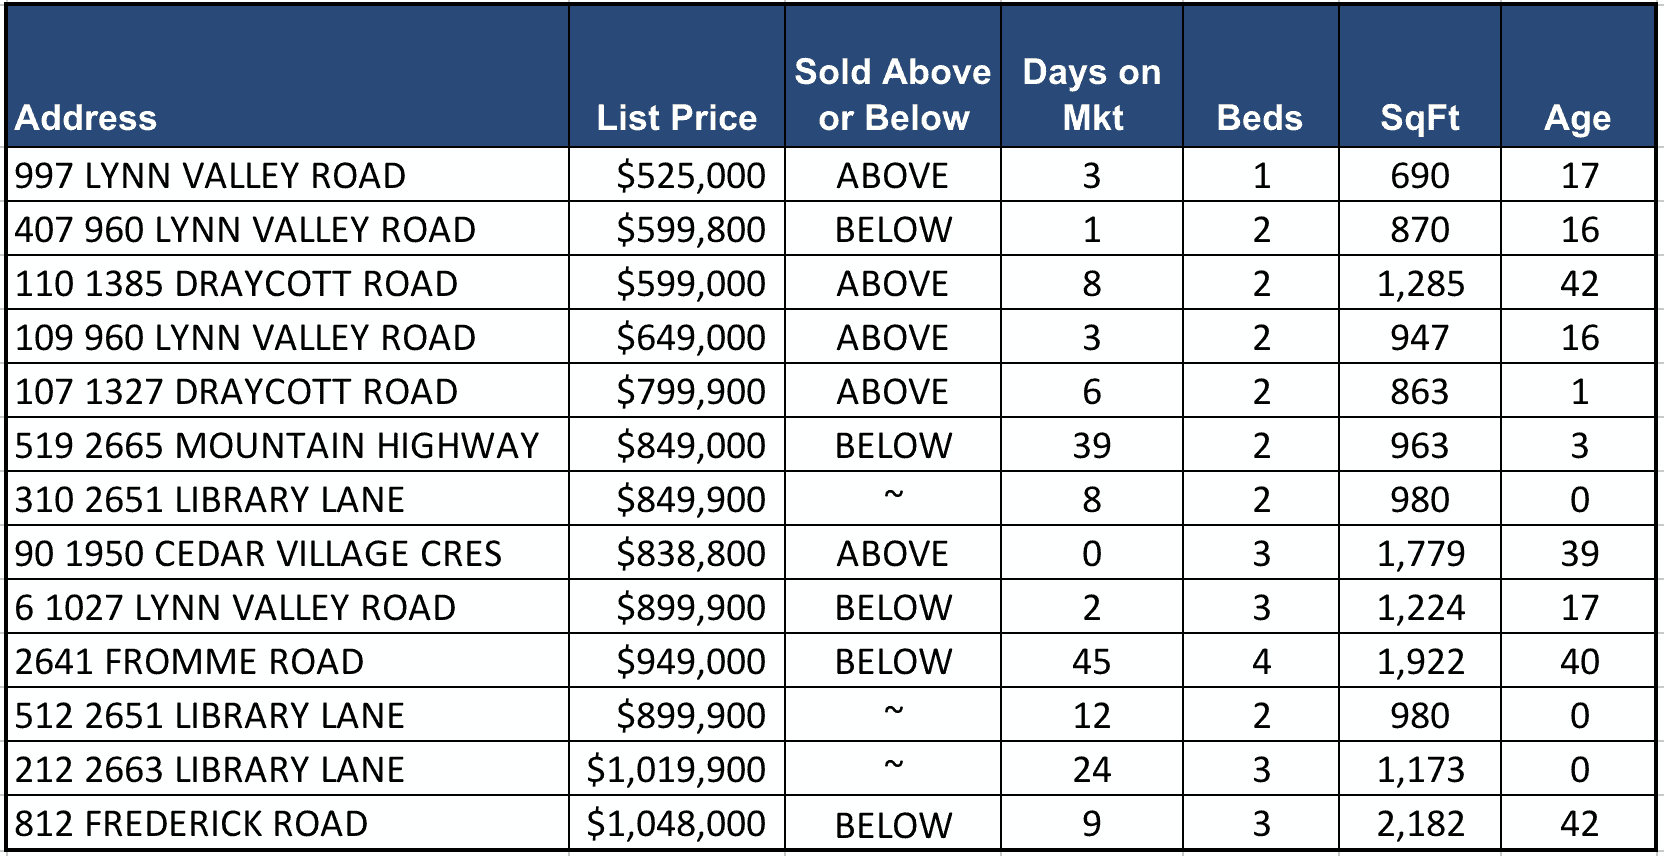This screenshot has height=856, width=1664.
Task: Select the List Price header cell
Action: click(x=677, y=118)
